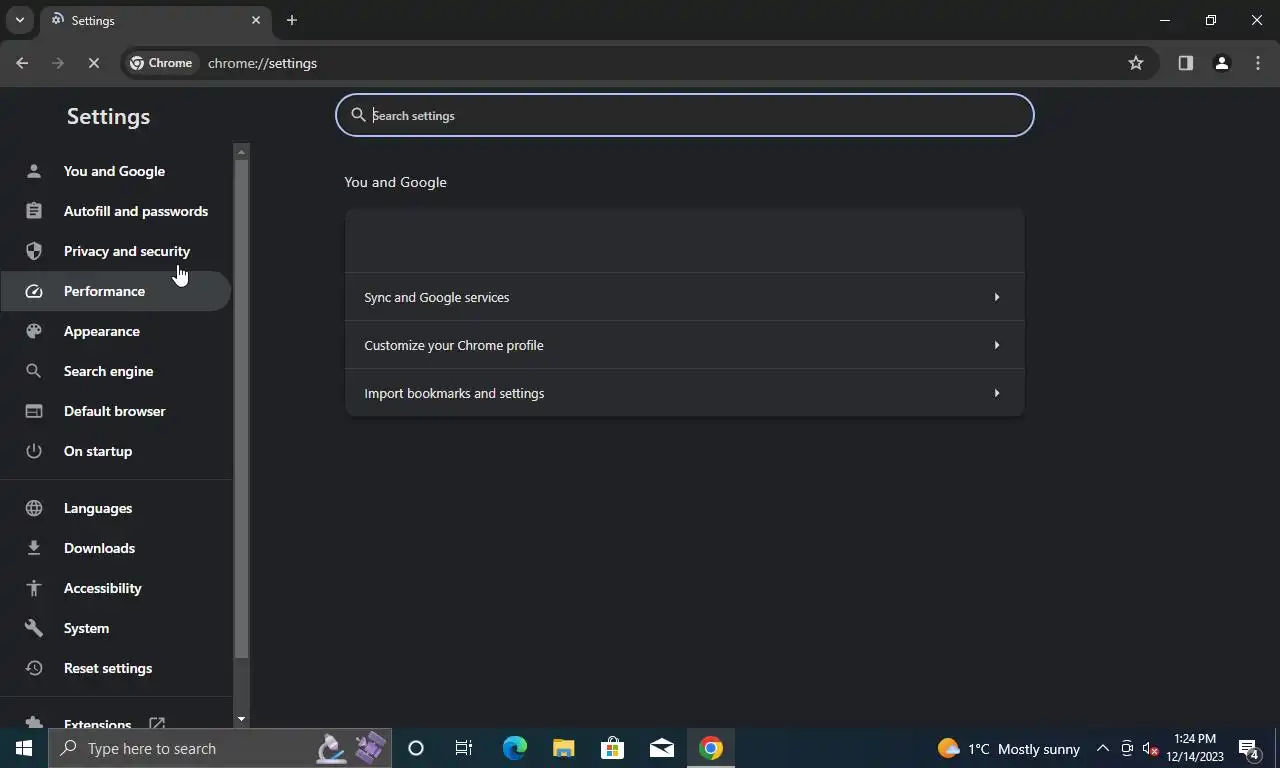The image size is (1280, 768).
Task: Open File Explorer from taskbar
Action: tap(563, 748)
